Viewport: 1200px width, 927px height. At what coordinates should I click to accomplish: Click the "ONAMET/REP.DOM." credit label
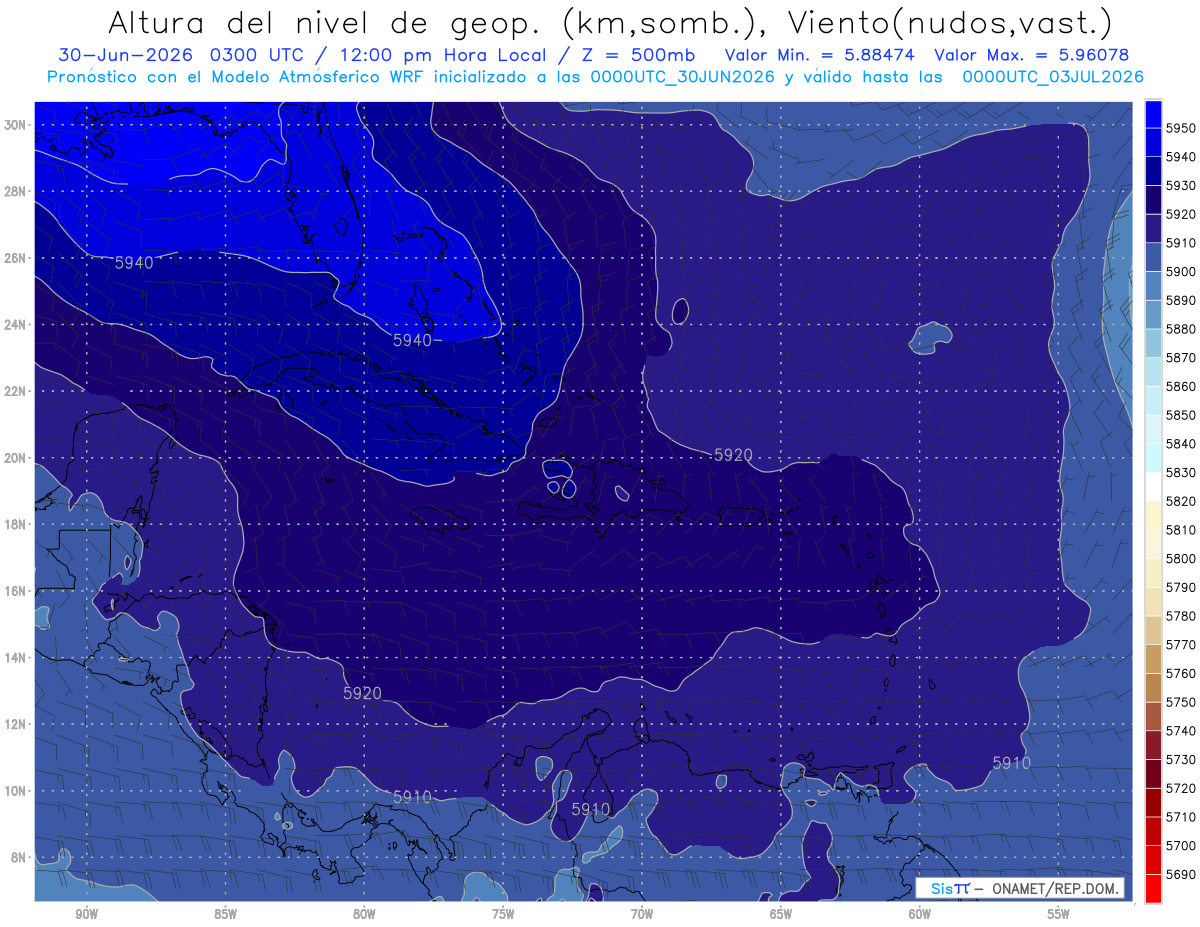1055,889
